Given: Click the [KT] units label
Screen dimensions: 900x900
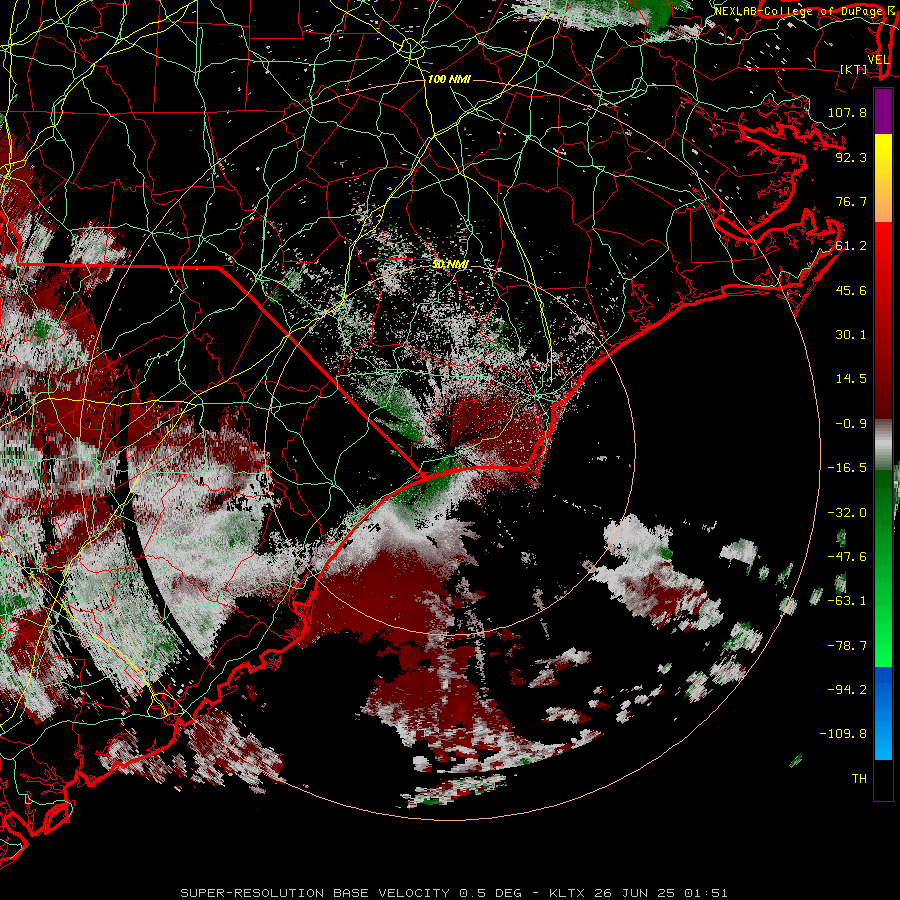Looking at the screenshot, I should click(854, 69).
